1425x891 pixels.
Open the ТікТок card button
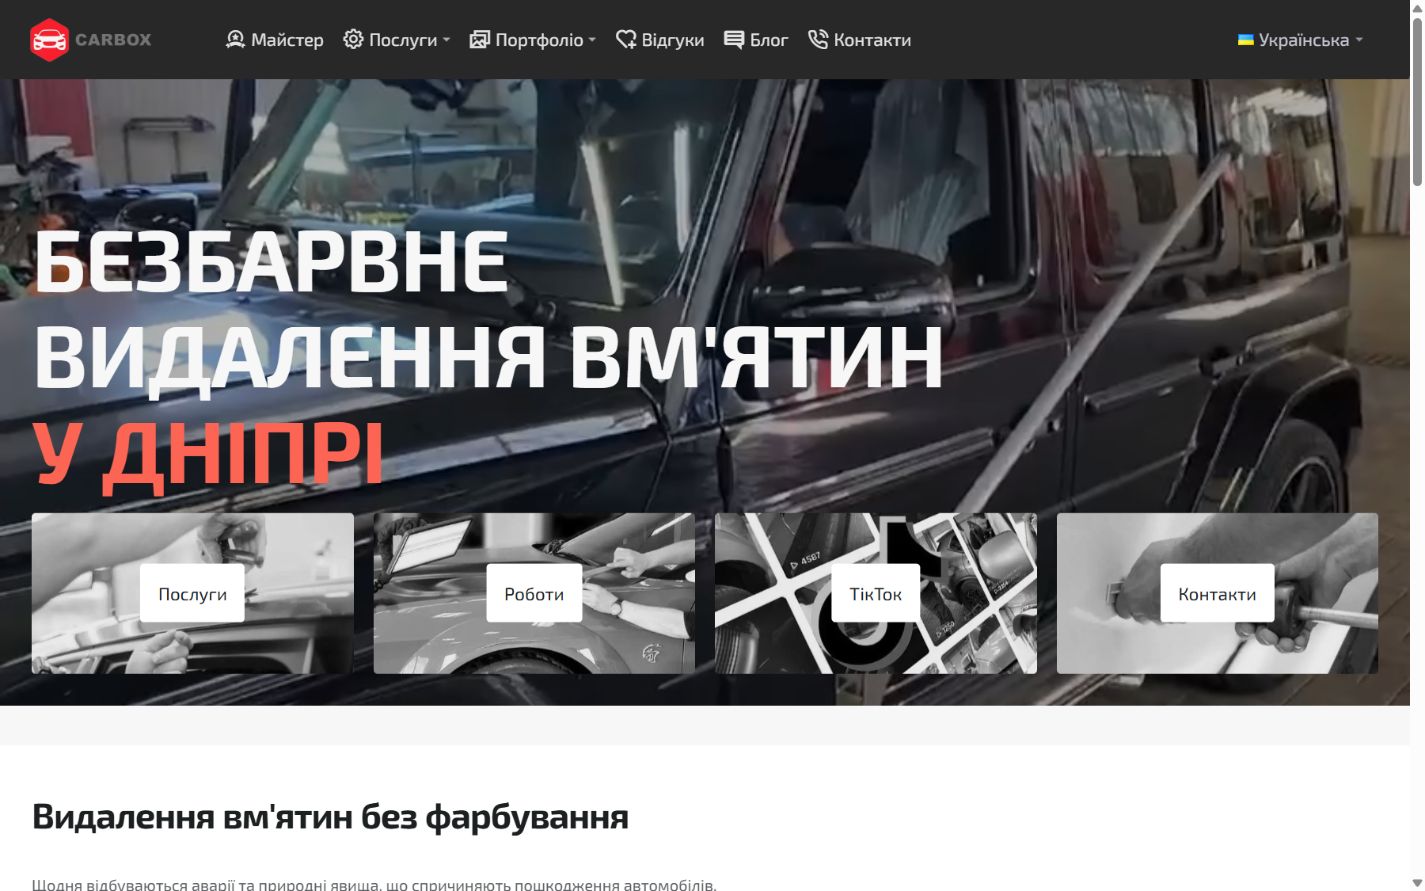pos(876,593)
